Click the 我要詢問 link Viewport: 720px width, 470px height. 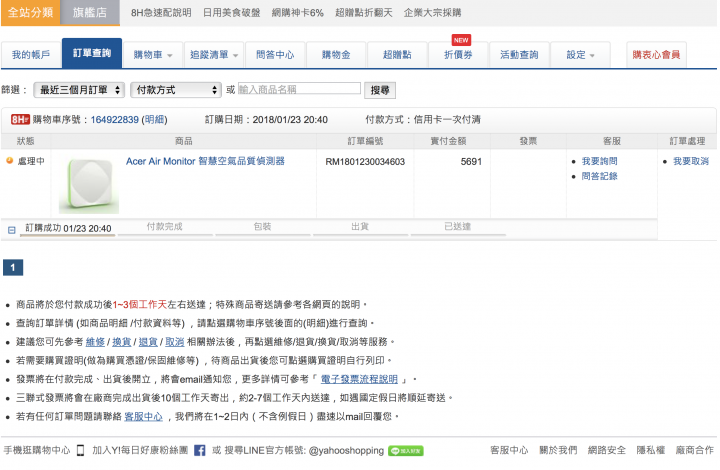[599, 161]
